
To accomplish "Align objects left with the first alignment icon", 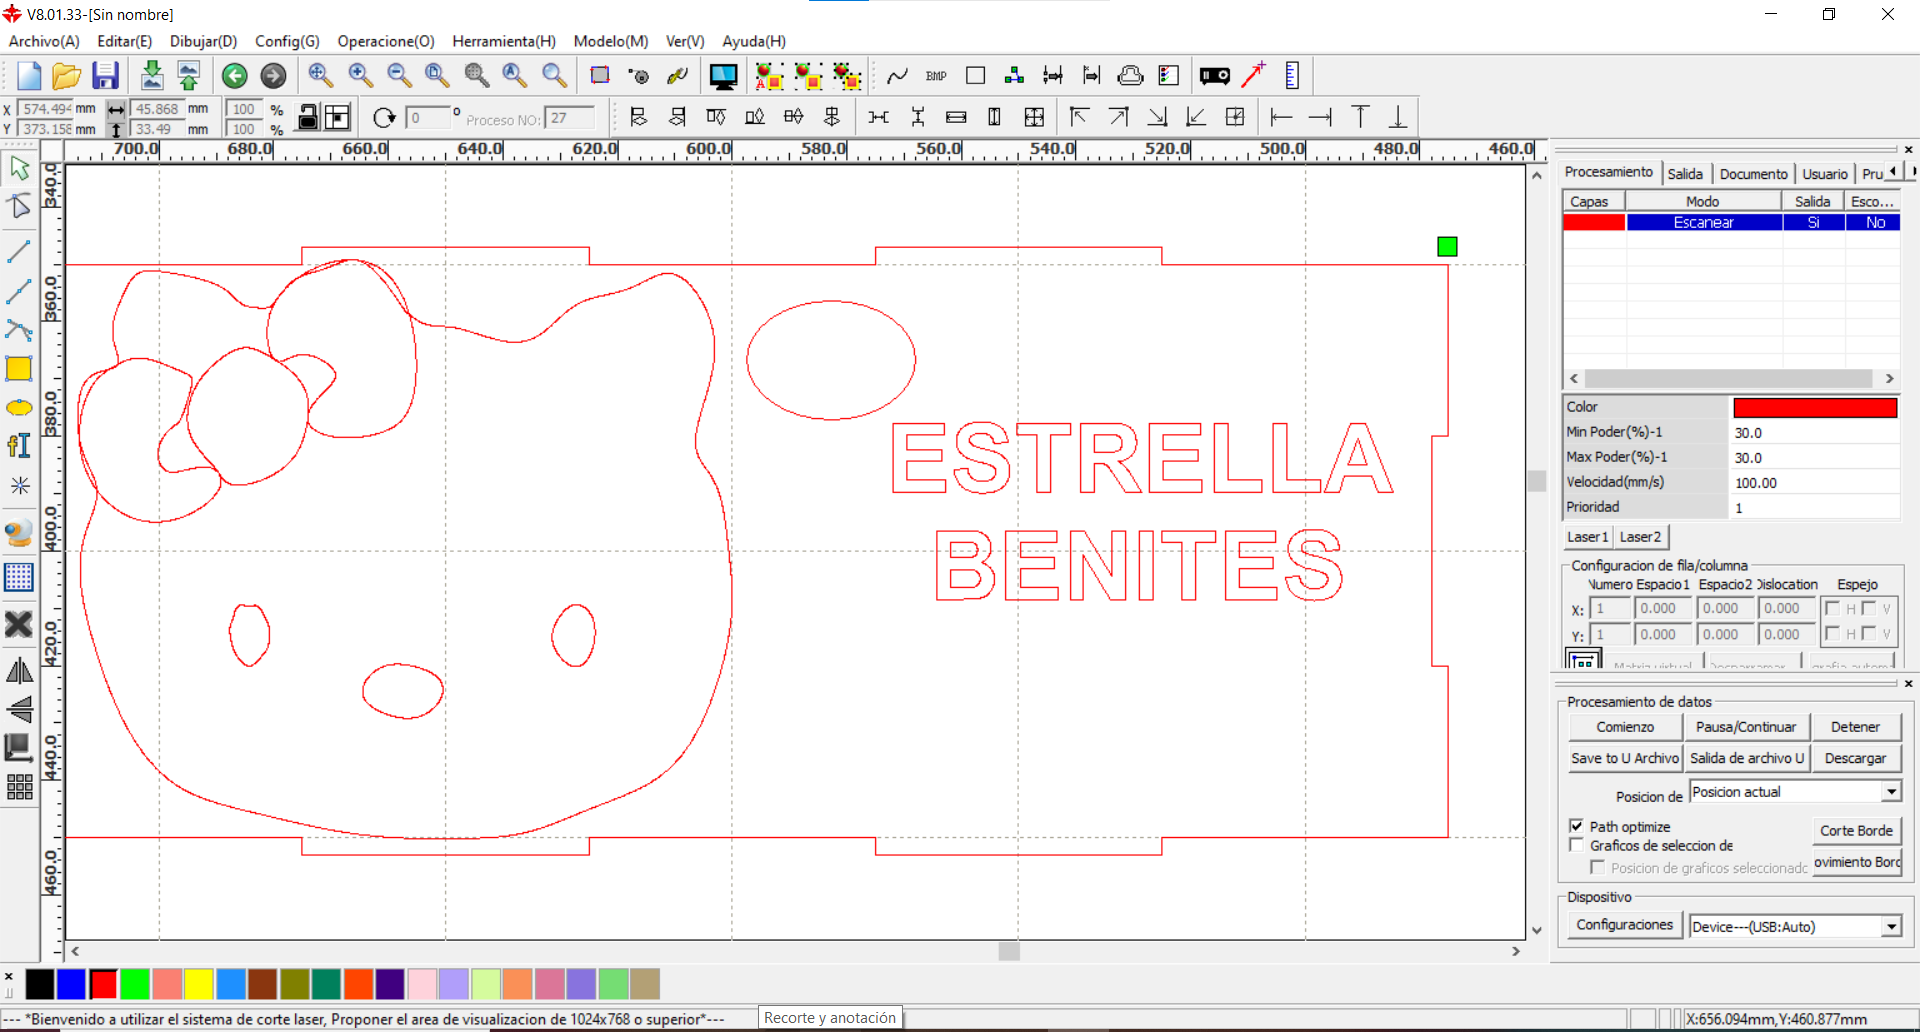I will tap(639, 117).
